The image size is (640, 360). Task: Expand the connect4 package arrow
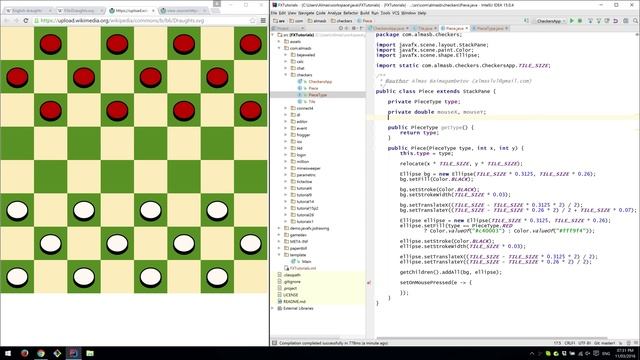(286, 108)
